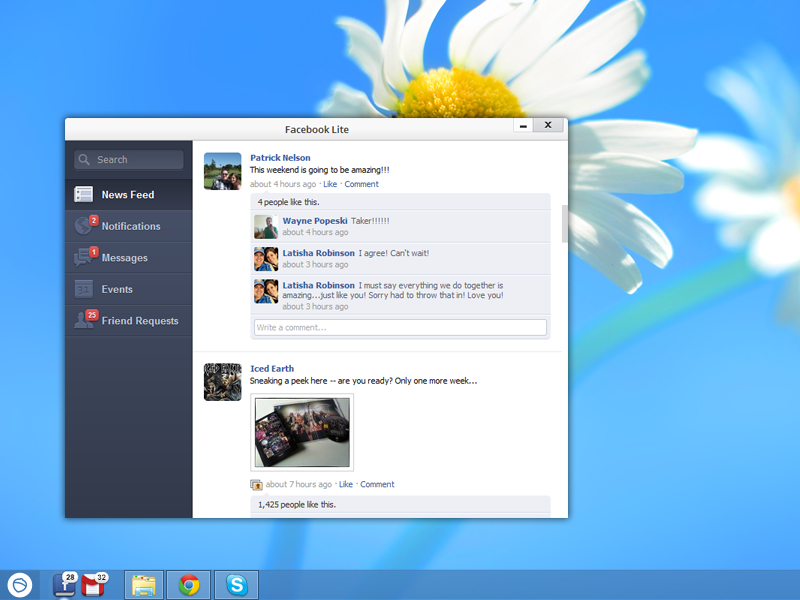Click the red 25 badge on Friend Requests

pyautogui.click(x=92, y=315)
